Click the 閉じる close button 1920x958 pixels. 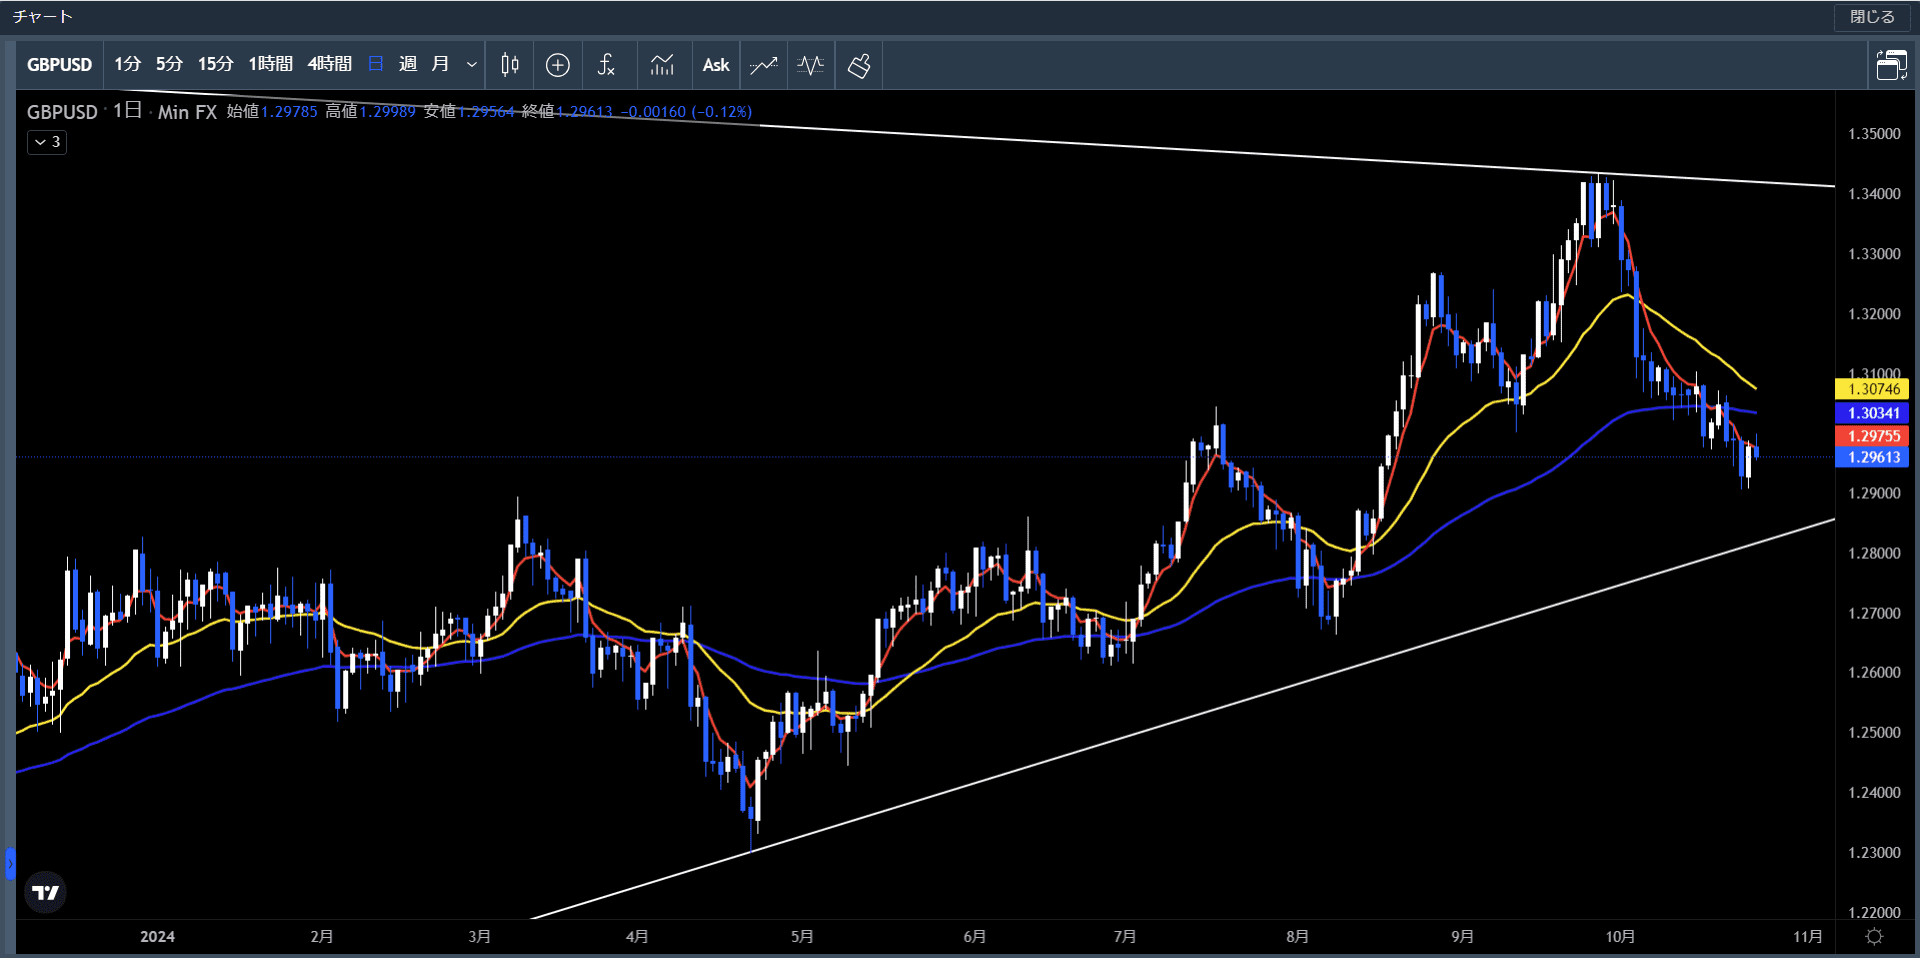(1872, 17)
